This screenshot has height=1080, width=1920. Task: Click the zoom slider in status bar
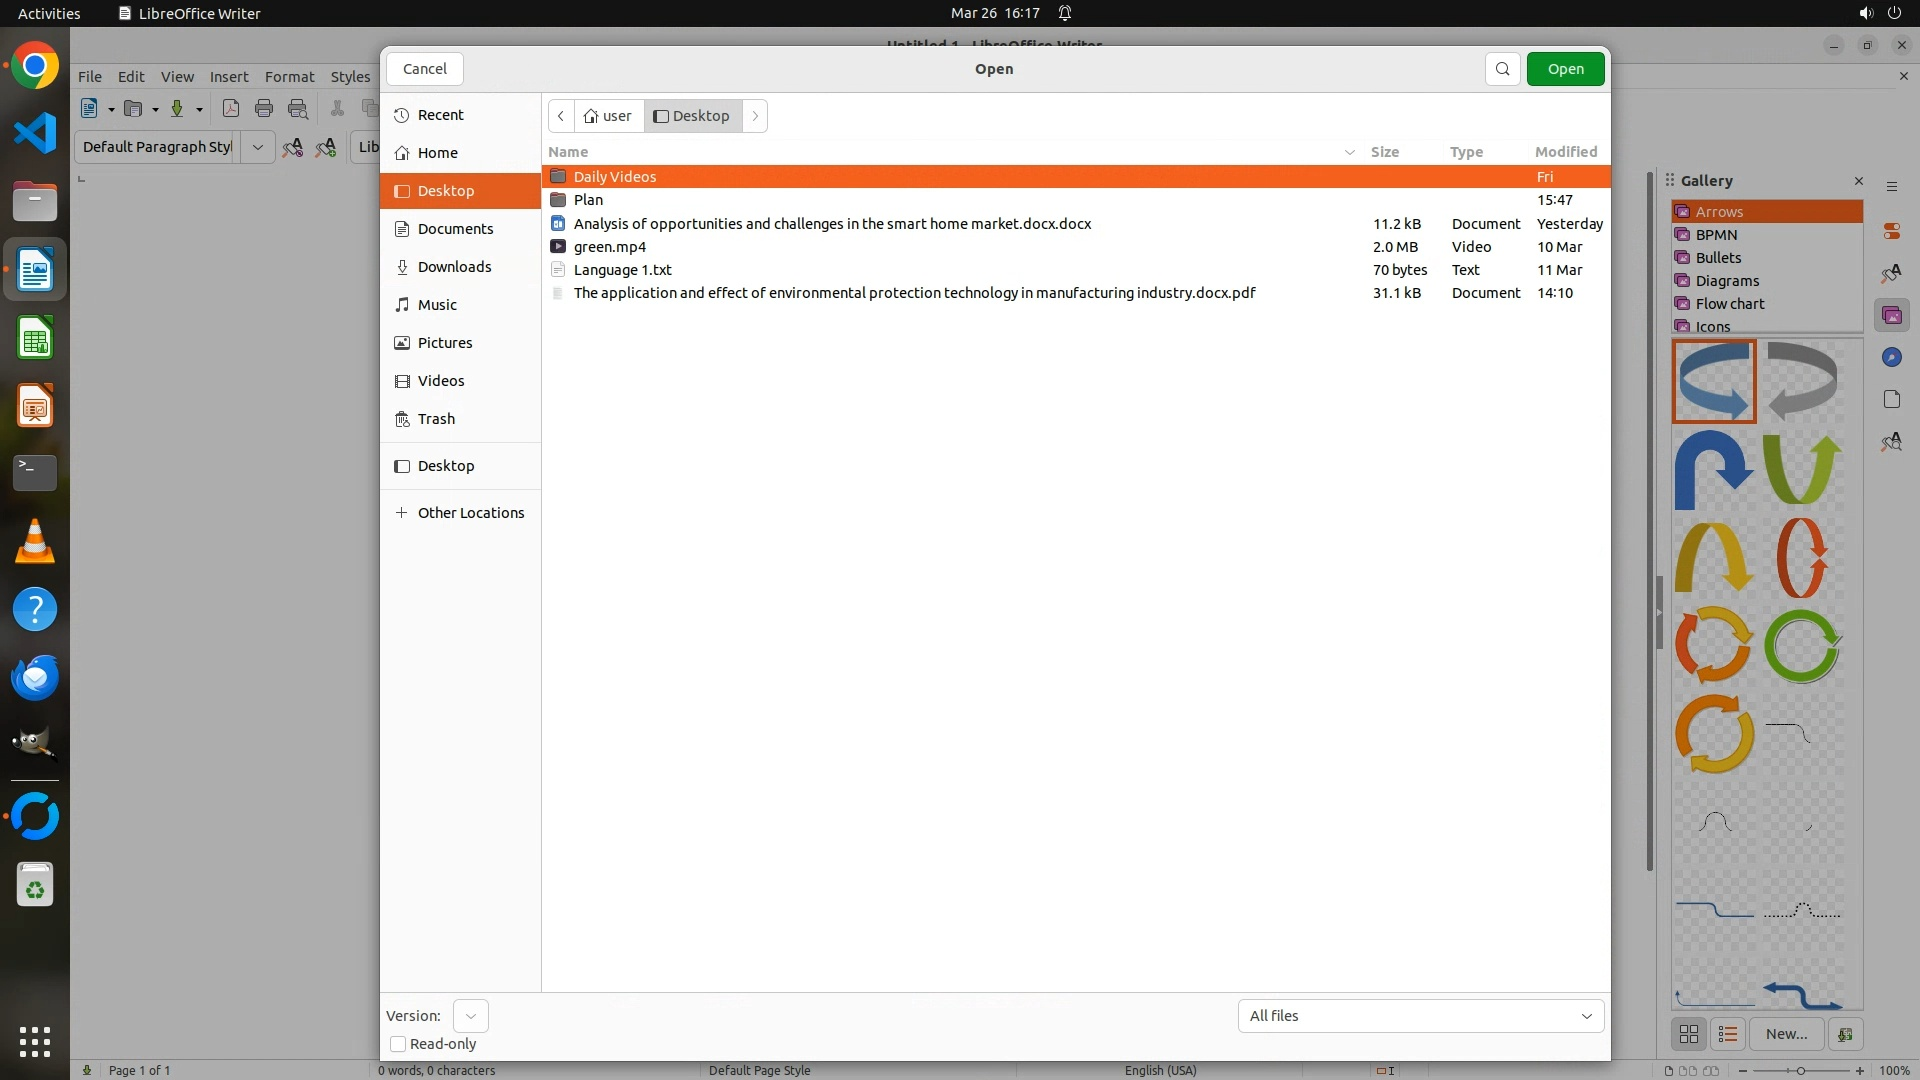[x=1800, y=1070]
